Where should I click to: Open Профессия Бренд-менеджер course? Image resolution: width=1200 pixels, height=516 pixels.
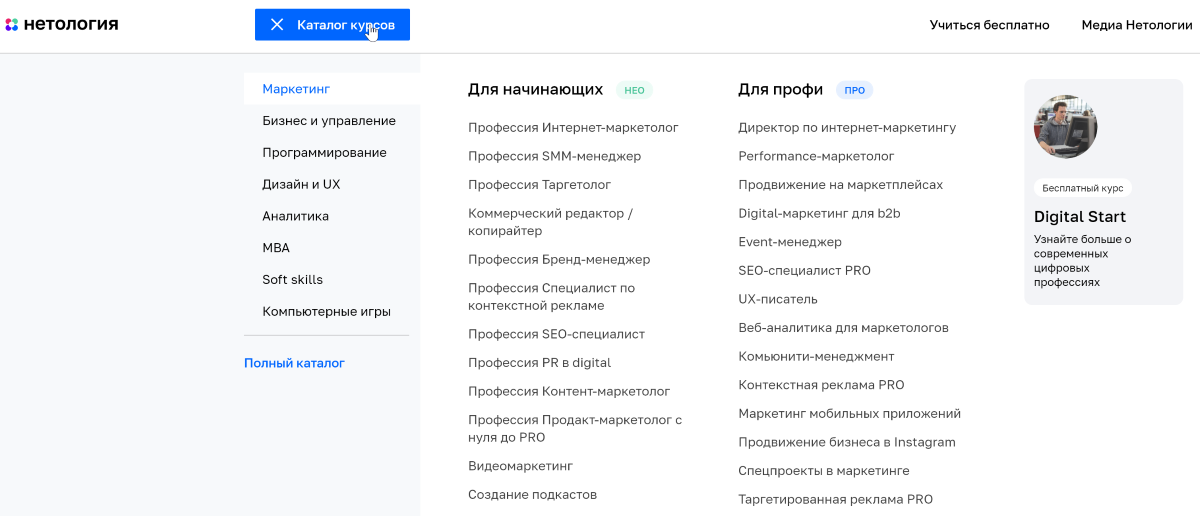tap(559, 260)
